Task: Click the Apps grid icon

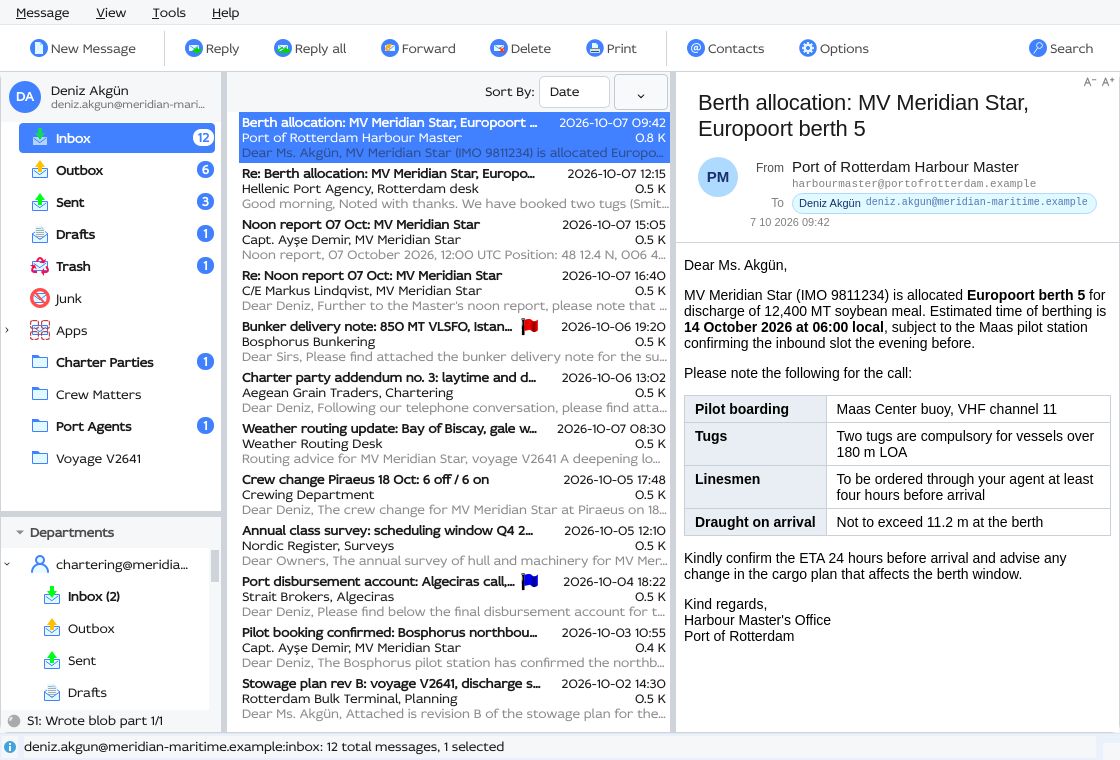Action: pyautogui.click(x=40, y=330)
